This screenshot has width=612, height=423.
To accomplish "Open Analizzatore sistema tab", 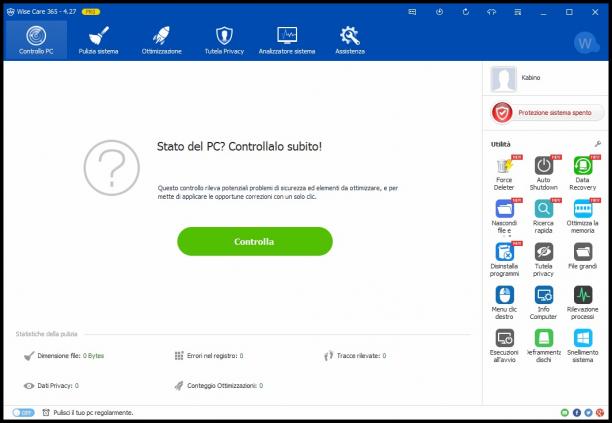I will tap(287, 40).
